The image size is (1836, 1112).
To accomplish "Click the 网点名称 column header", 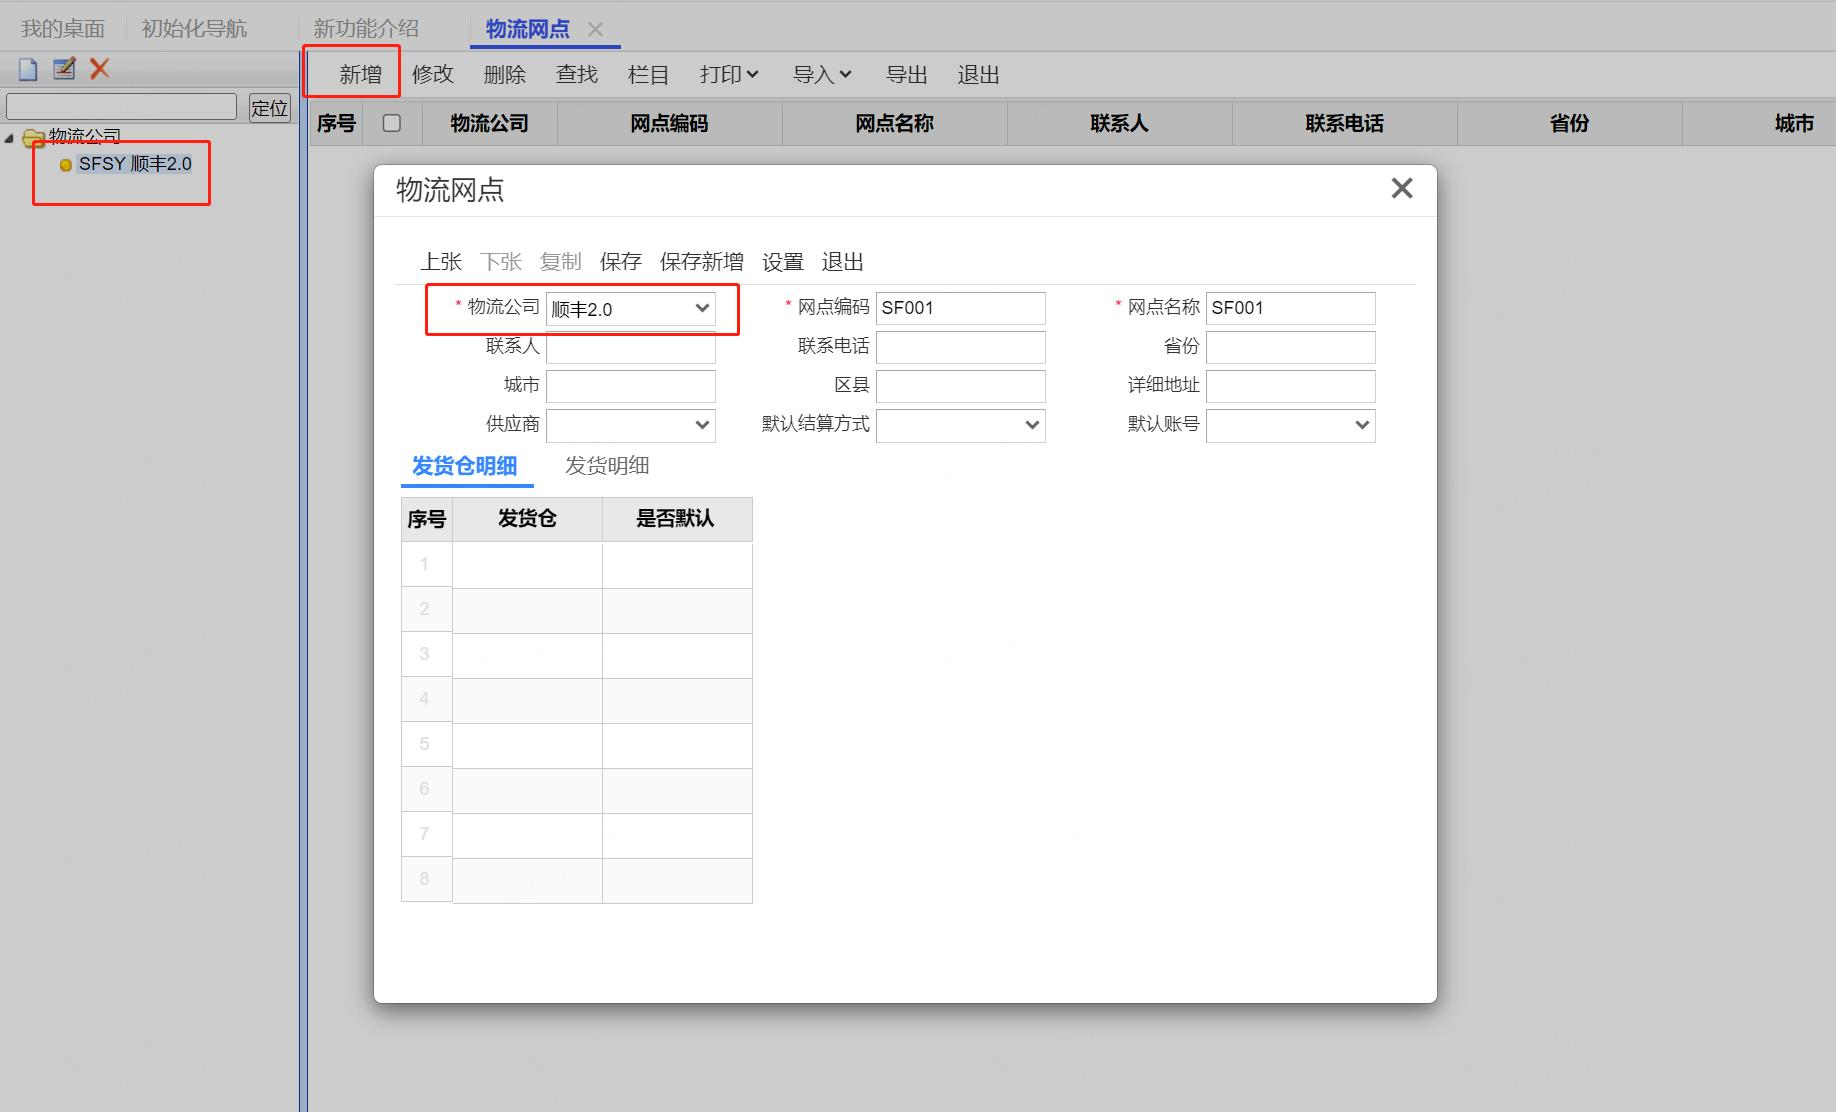I will pyautogui.click(x=895, y=123).
